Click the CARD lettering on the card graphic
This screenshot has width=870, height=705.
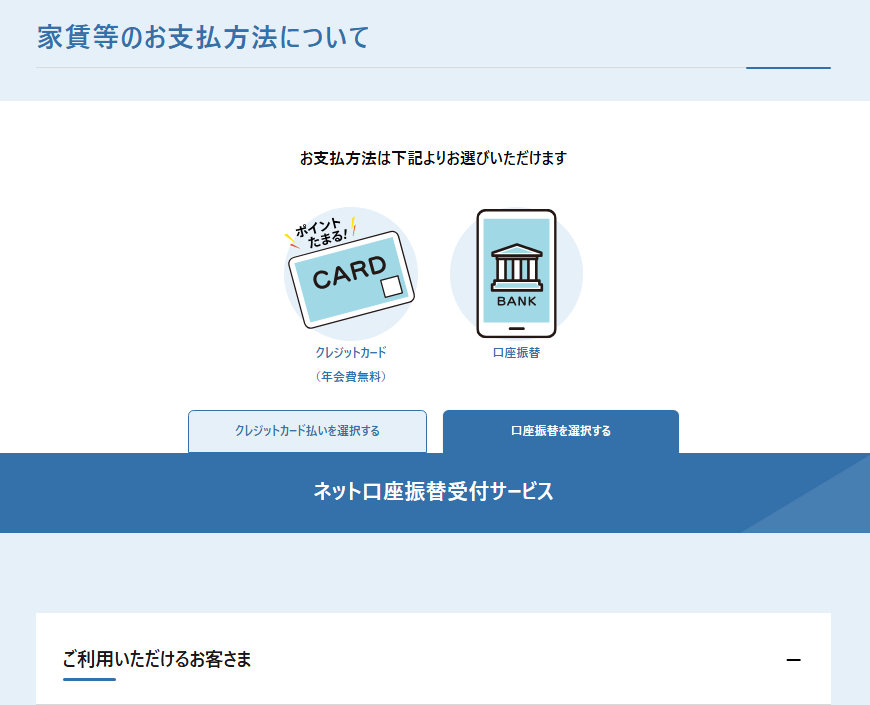coord(349,273)
